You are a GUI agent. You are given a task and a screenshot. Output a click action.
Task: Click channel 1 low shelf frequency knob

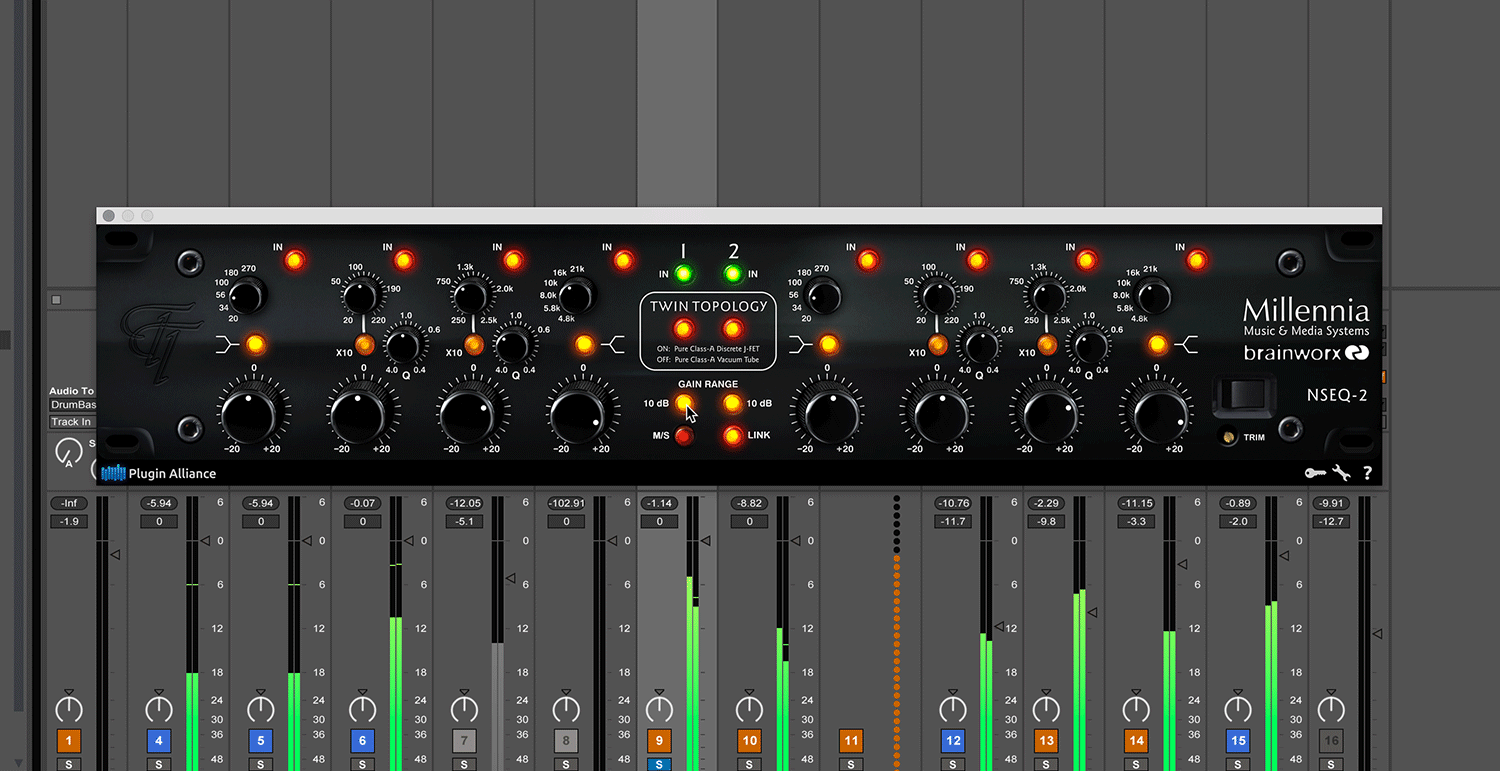(247, 295)
